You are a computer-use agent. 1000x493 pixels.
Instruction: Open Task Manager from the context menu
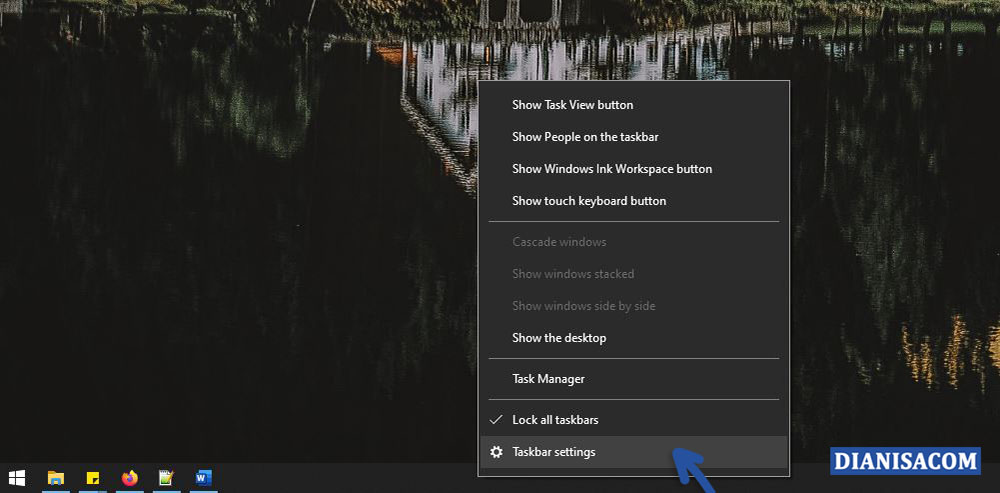[634, 379]
